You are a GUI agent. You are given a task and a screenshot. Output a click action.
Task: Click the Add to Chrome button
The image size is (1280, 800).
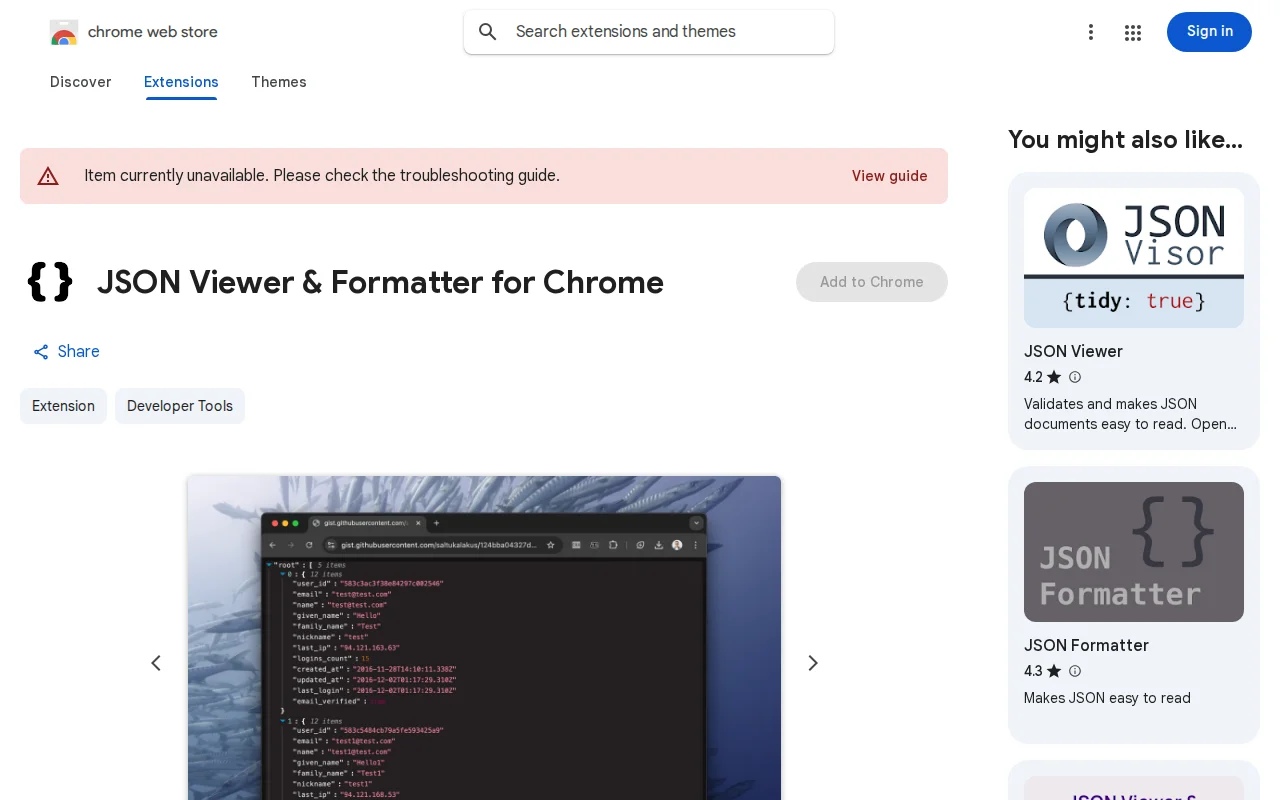point(872,282)
